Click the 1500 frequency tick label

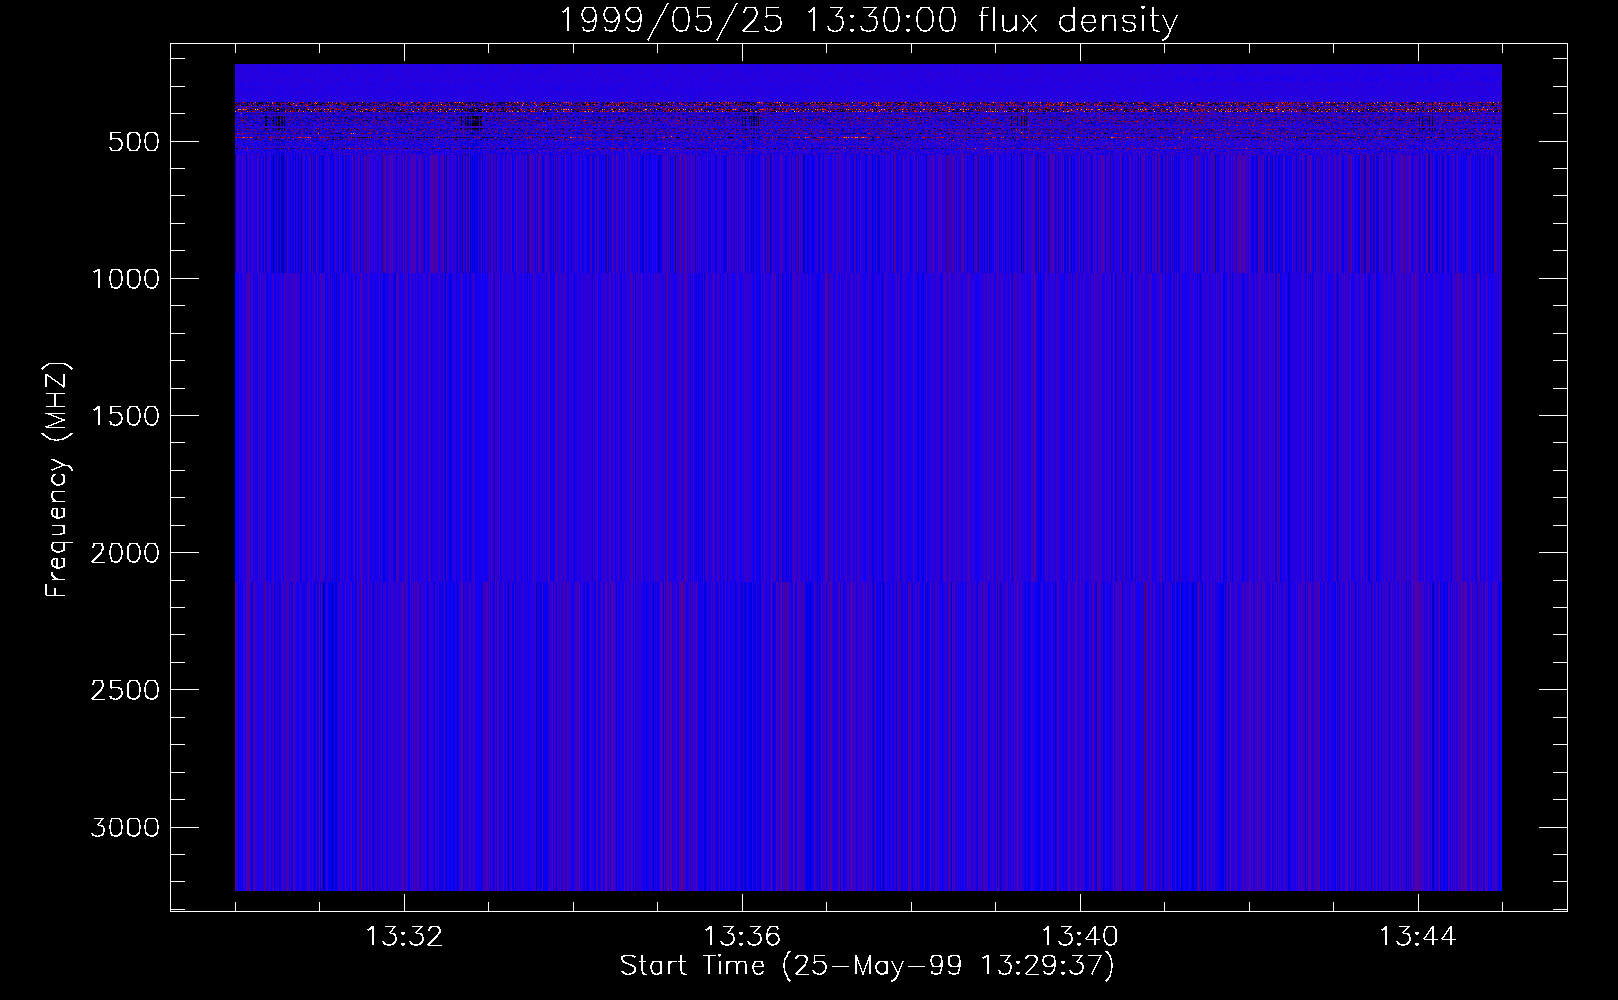(125, 416)
